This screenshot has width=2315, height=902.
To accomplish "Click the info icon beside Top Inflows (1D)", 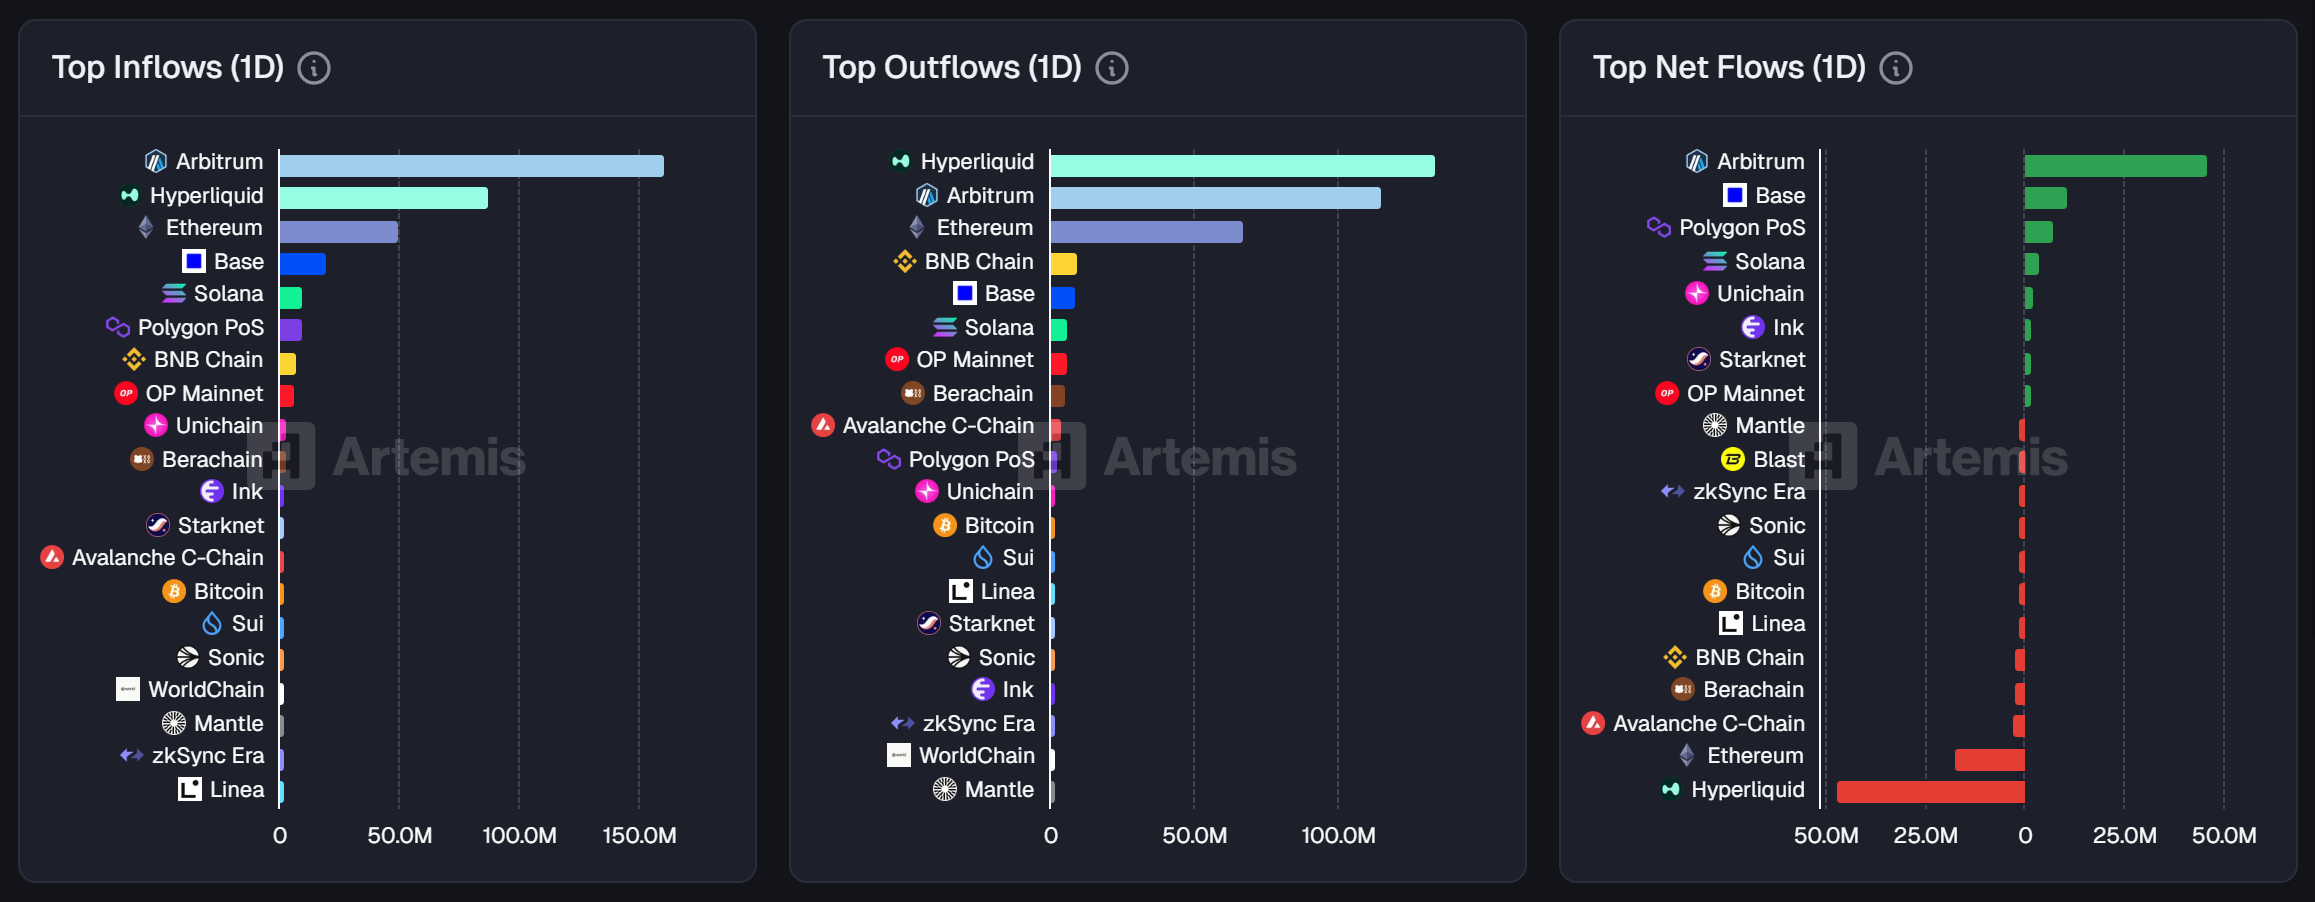I will (314, 68).
